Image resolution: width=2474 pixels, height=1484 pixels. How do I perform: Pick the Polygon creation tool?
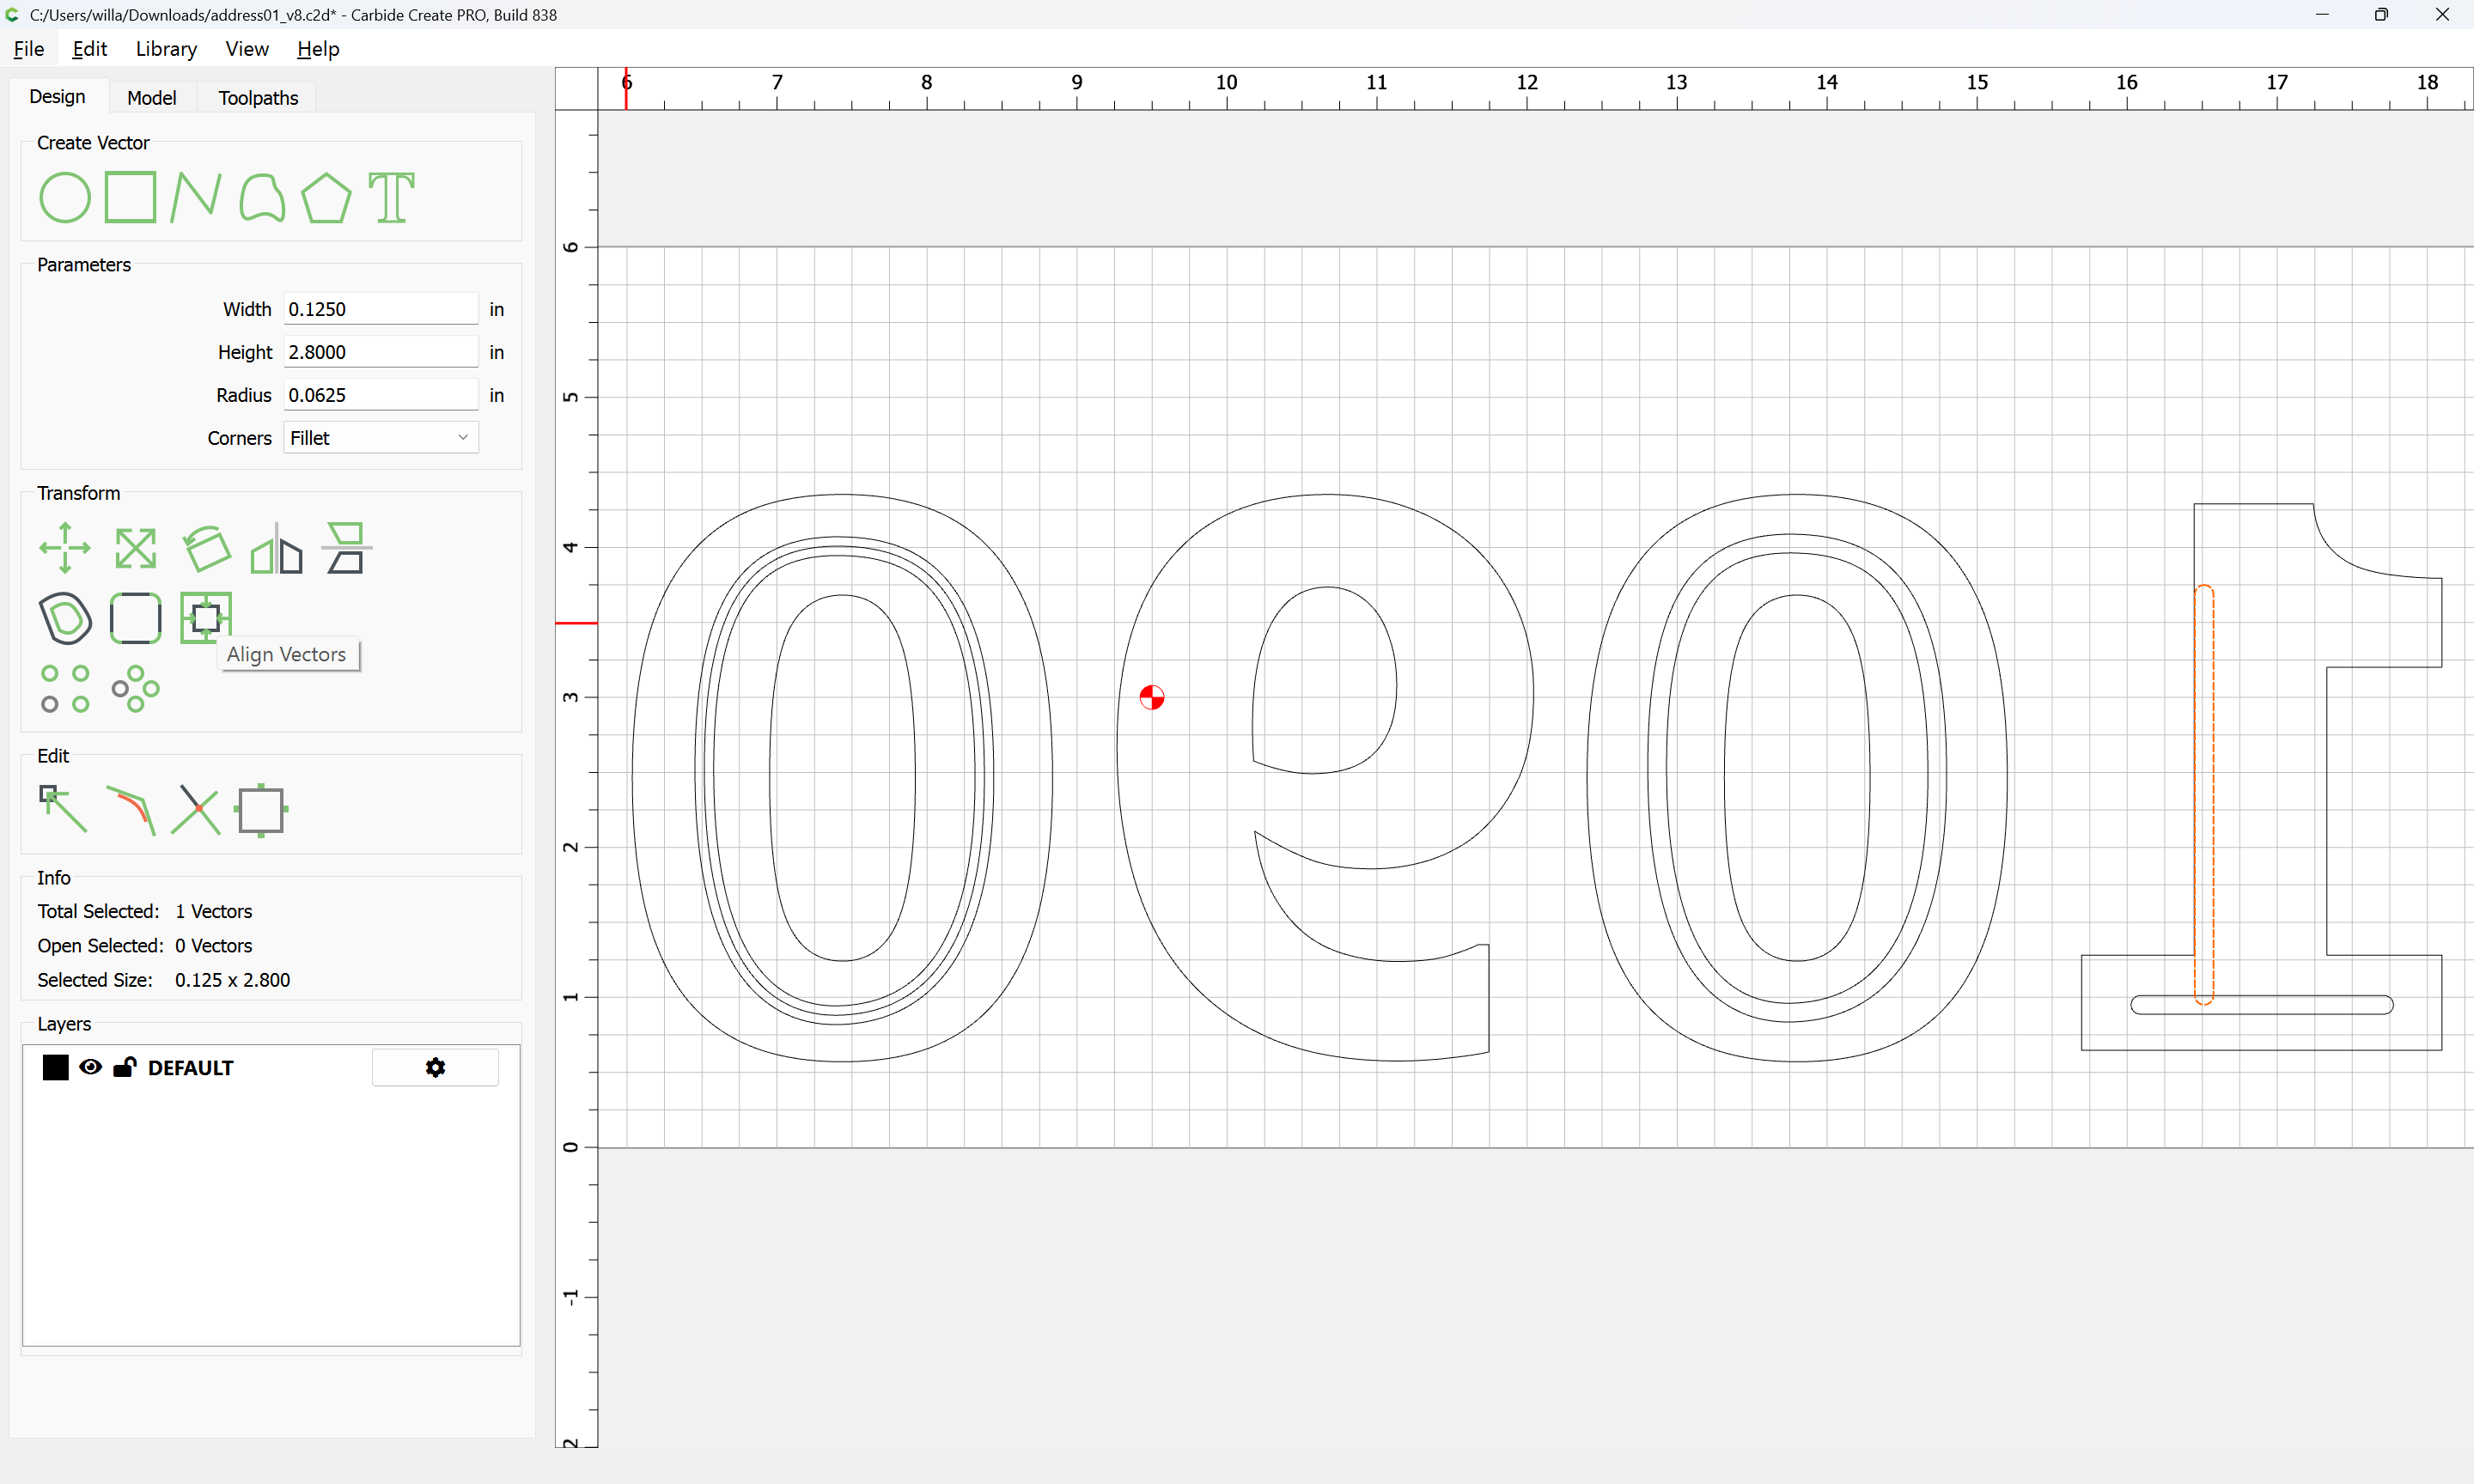coord(326,197)
